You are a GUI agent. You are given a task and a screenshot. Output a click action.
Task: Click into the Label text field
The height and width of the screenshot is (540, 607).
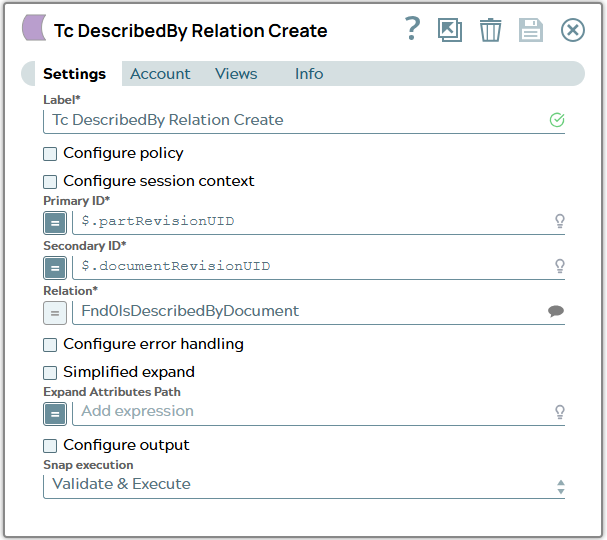click(304, 121)
